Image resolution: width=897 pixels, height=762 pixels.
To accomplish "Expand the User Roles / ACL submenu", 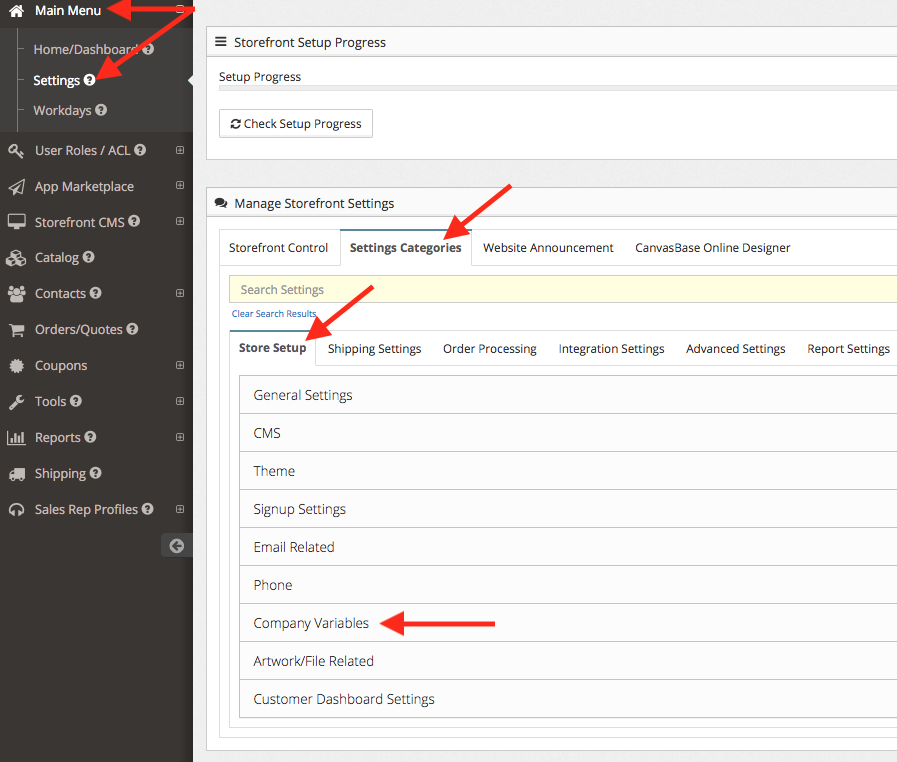I will (180, 151).
